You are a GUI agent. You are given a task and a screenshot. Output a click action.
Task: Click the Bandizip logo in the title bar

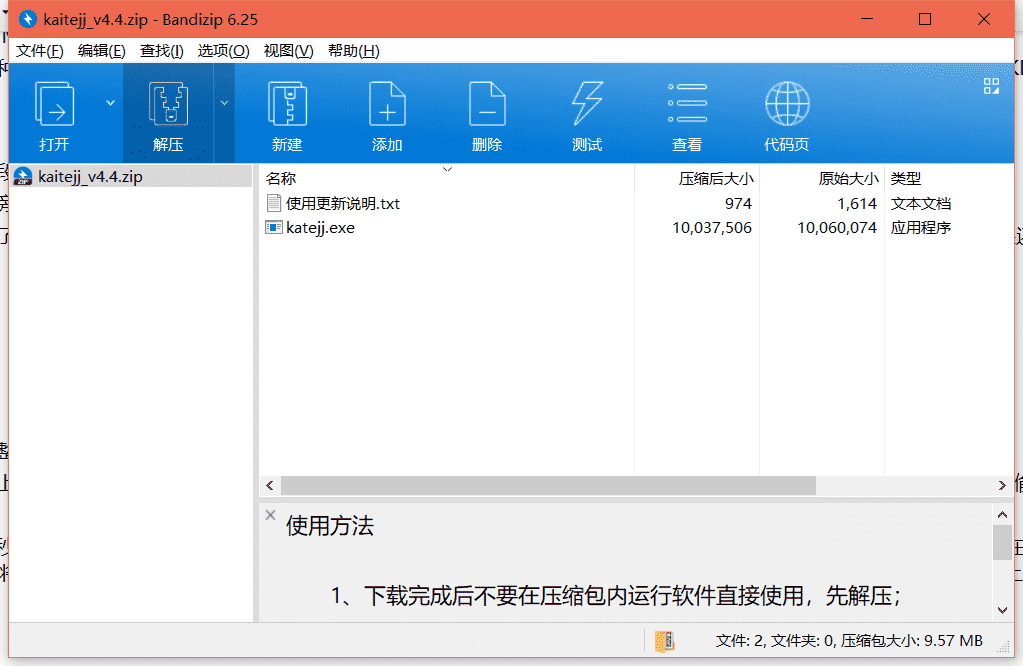coord(27,19)
